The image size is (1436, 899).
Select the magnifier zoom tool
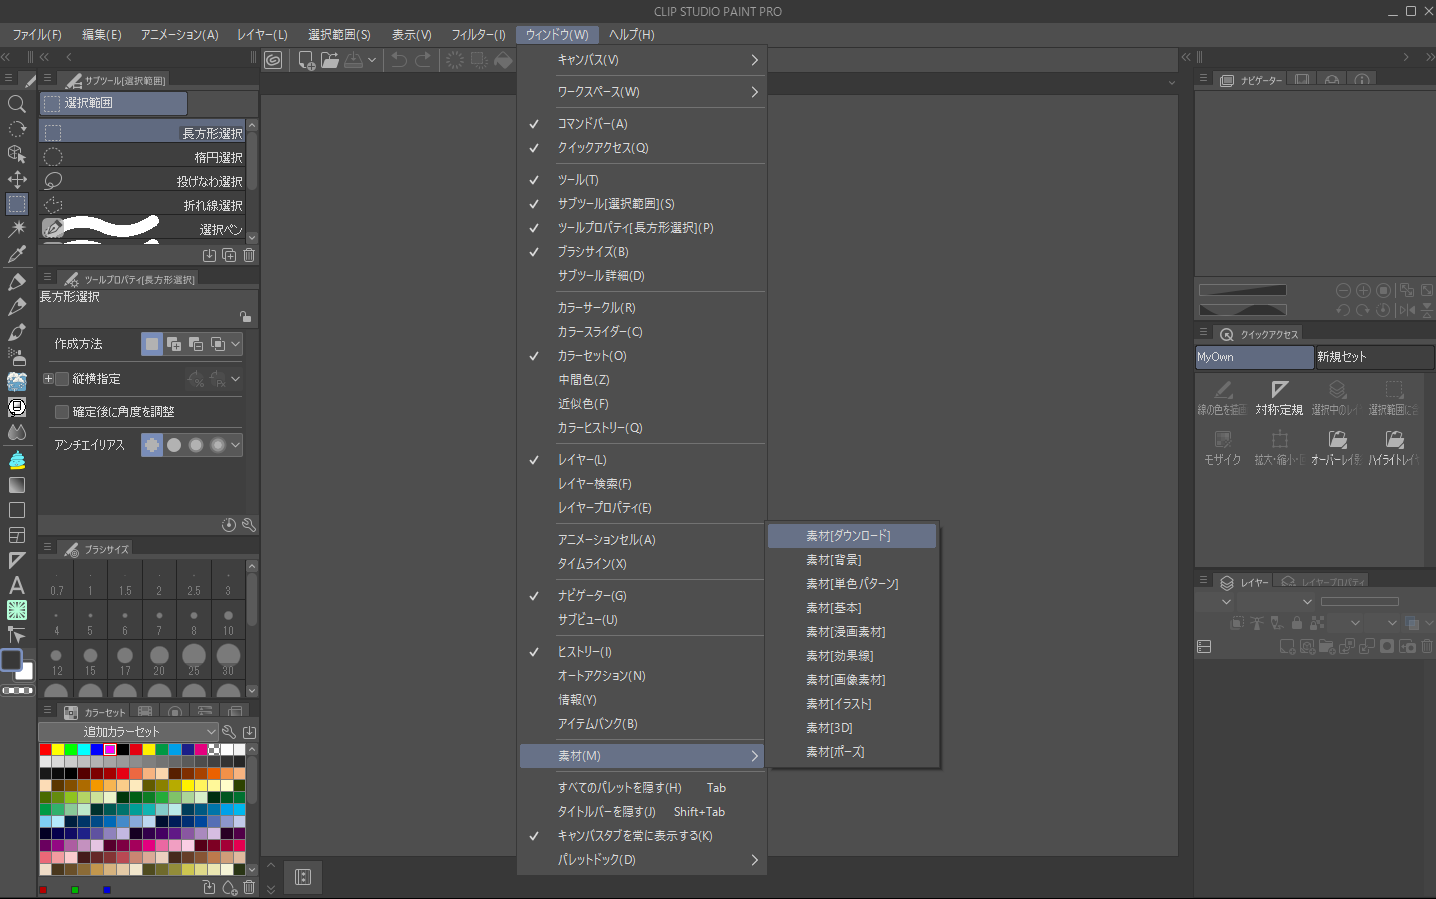pos(17,104)
